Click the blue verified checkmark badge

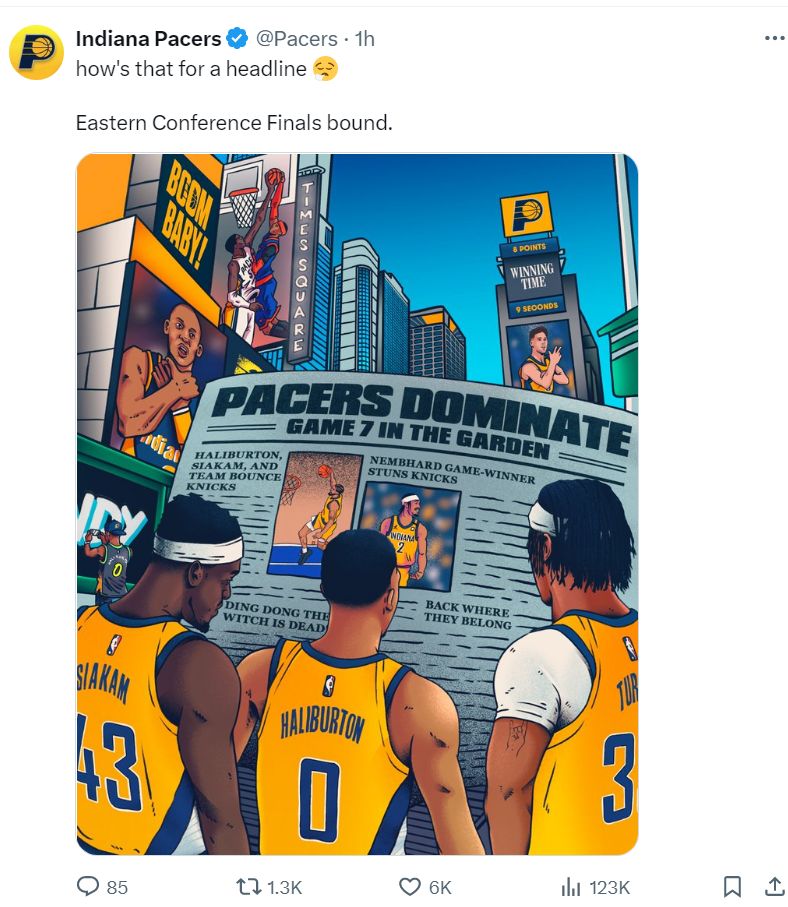coord(237,39)
